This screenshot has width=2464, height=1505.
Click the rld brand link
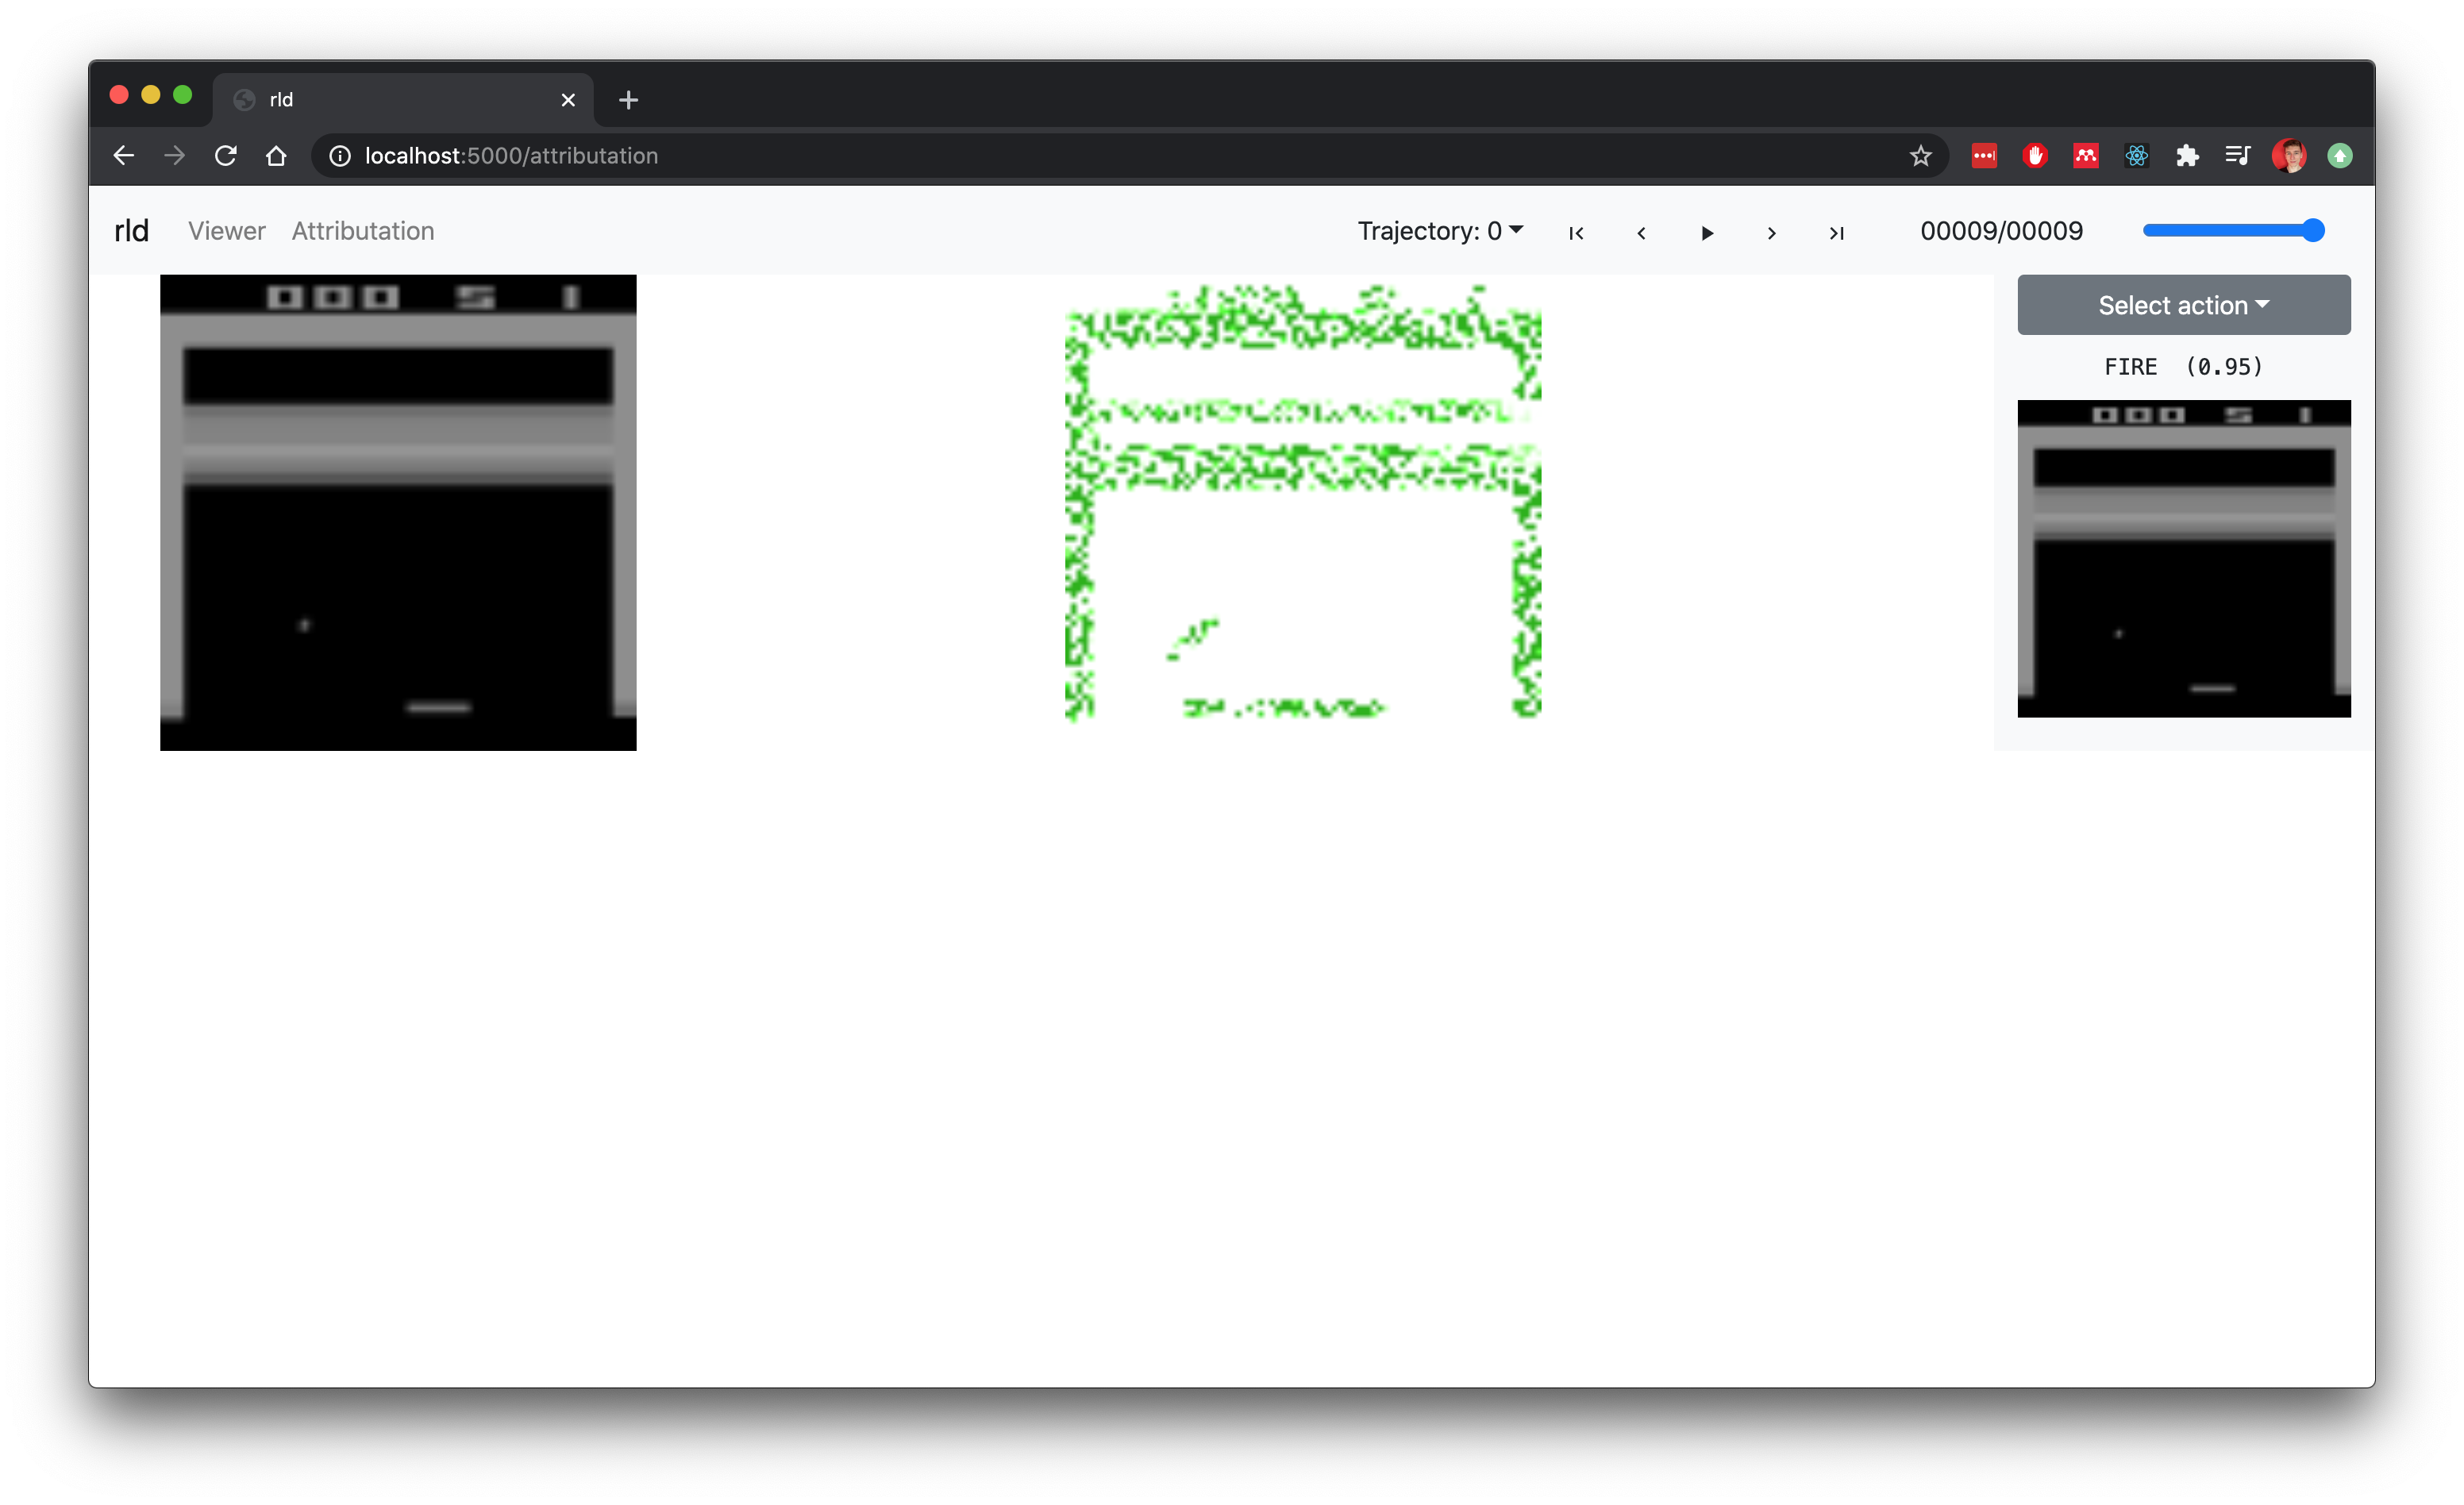pos(131,231)
